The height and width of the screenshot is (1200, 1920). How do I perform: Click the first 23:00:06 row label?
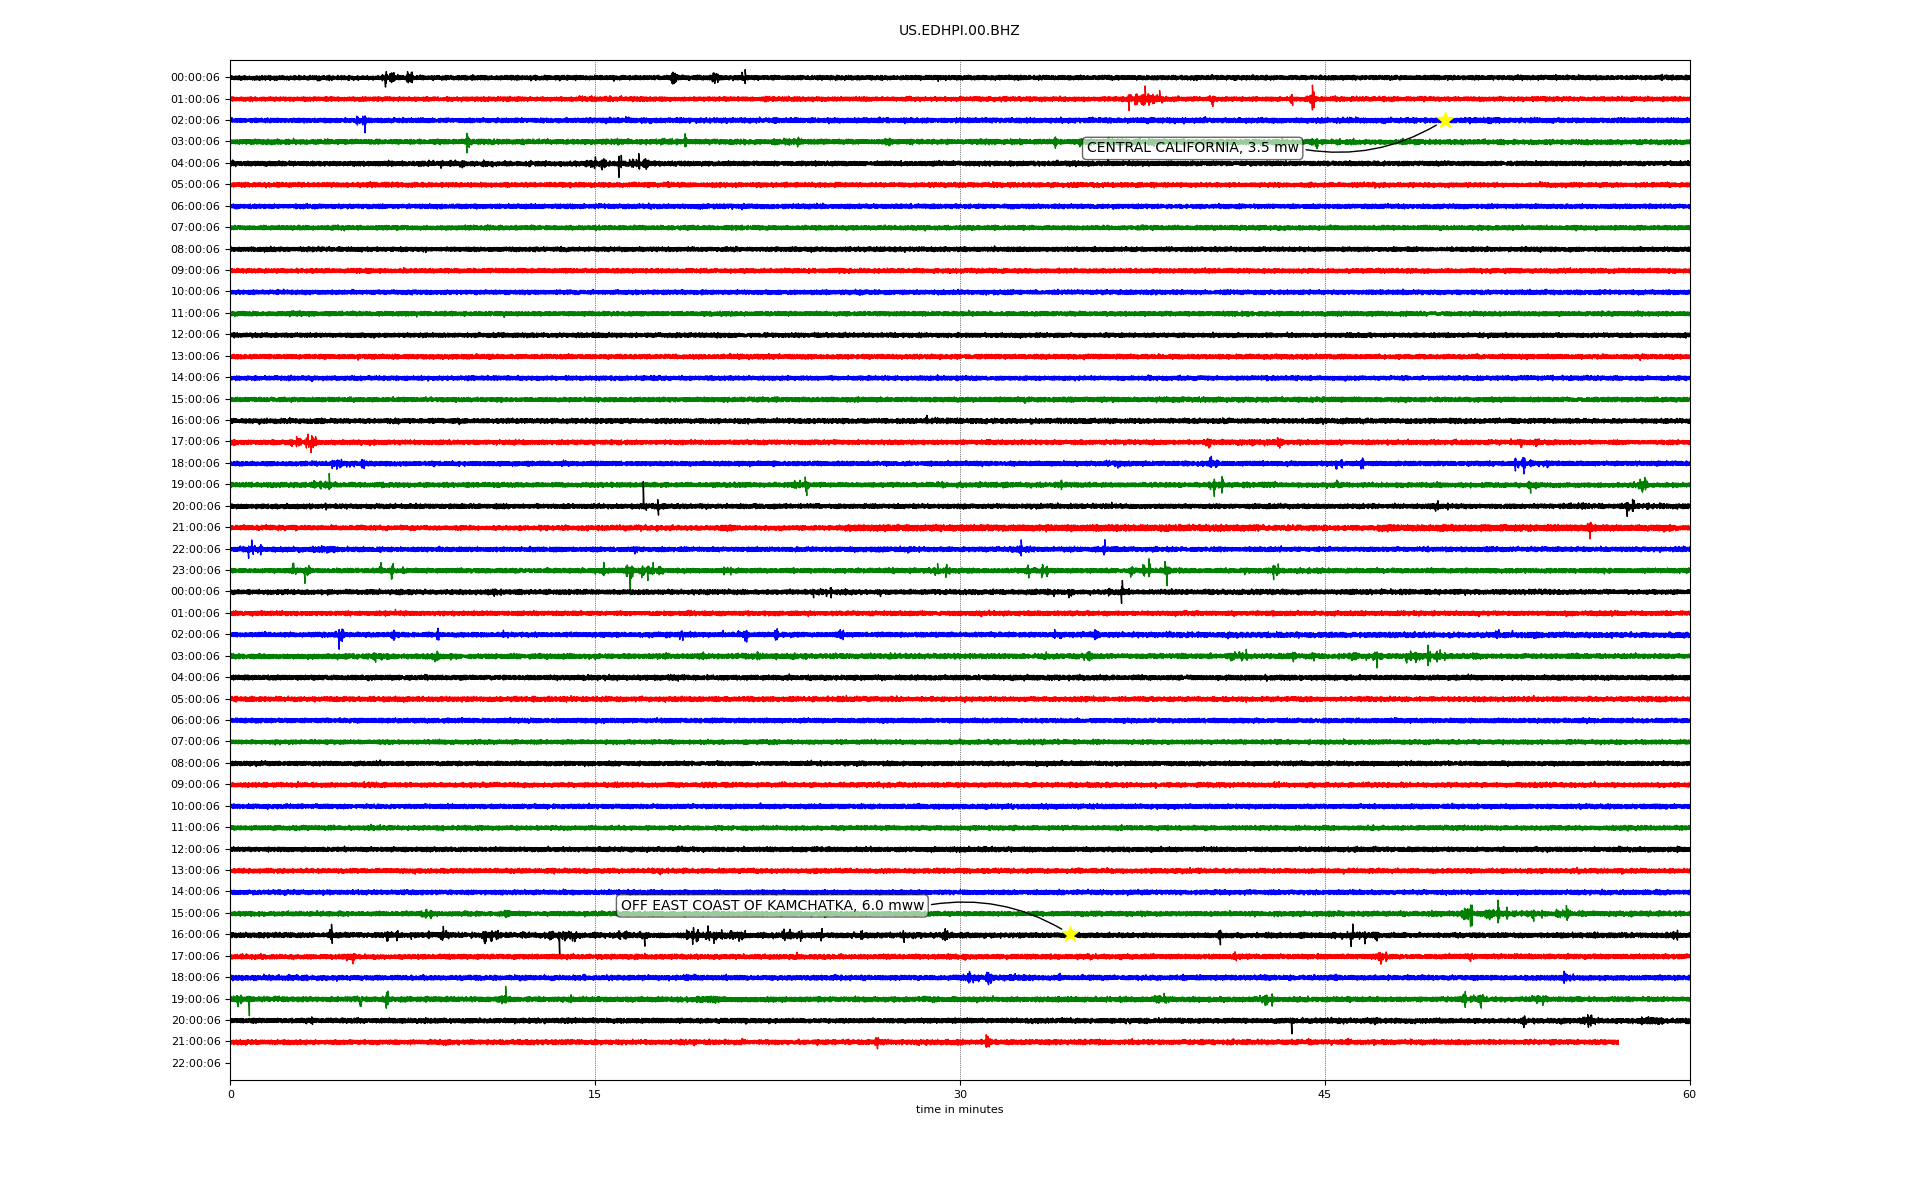click(x=195, y=571)
